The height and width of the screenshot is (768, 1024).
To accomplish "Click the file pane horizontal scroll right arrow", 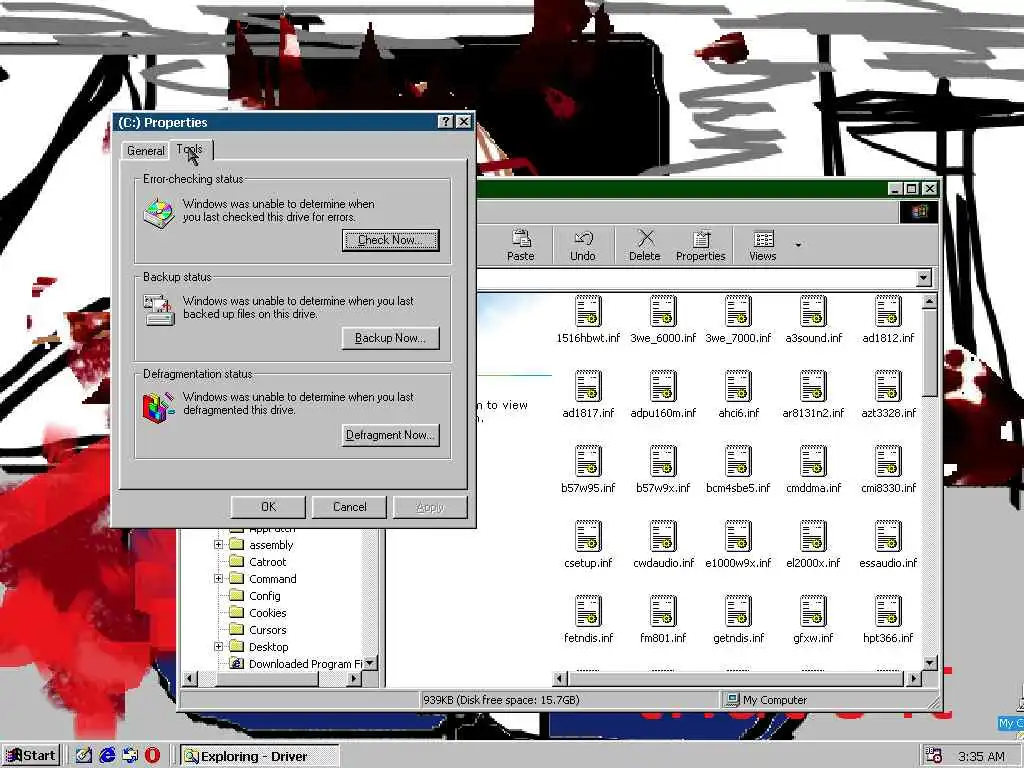I will (x=914, y=679).
